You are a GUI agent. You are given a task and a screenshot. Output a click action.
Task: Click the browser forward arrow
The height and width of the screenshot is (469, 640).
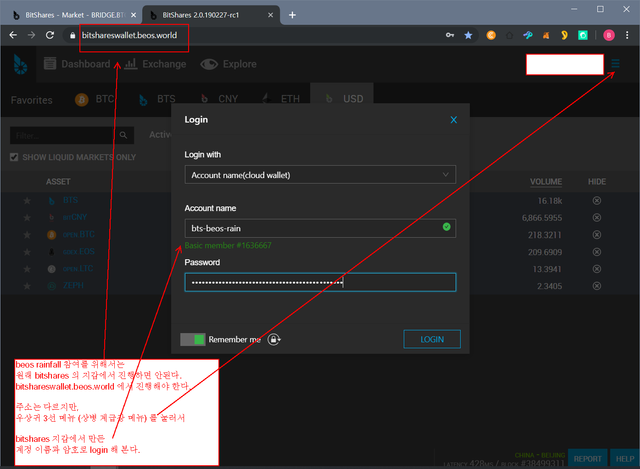pyautogui.click(x=31, y=35)
